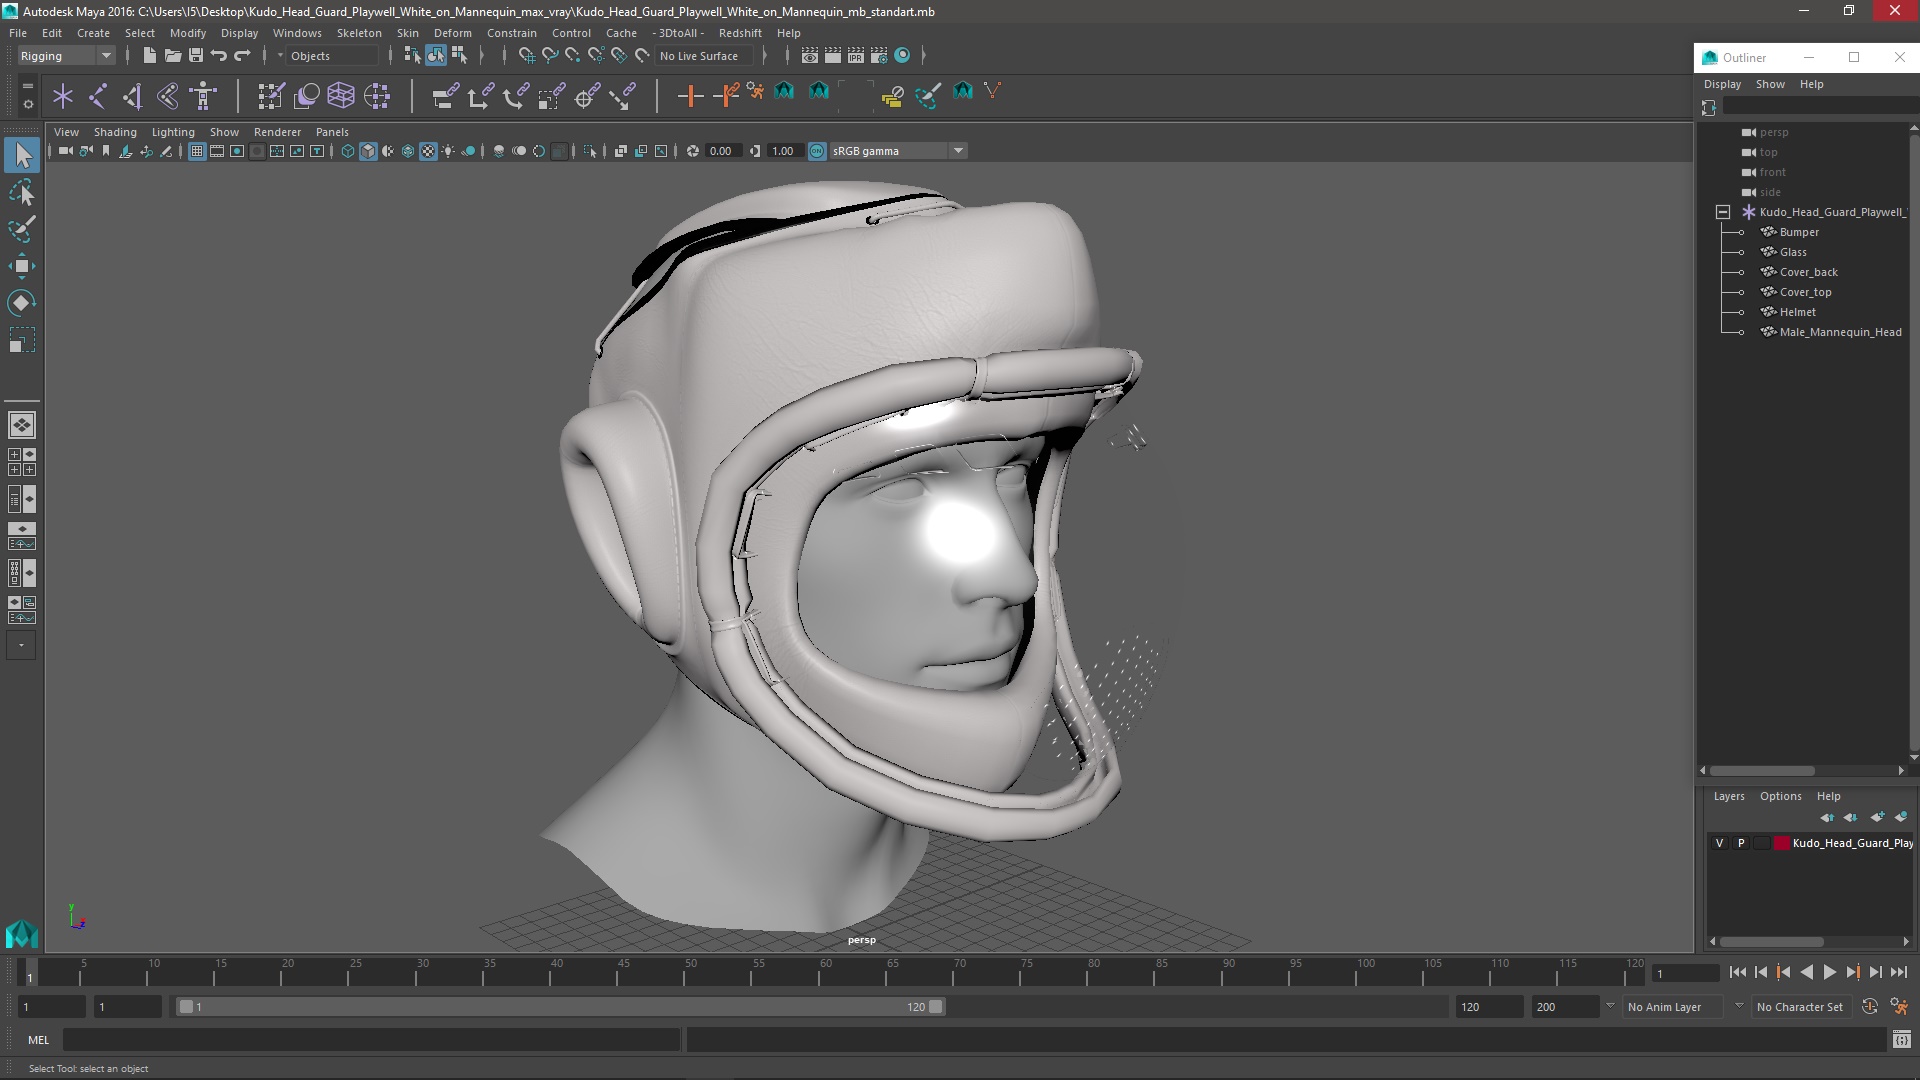The image size is (1920, 1080).
Task: Toggle layer playback P box
Action: pos(1741,843)
